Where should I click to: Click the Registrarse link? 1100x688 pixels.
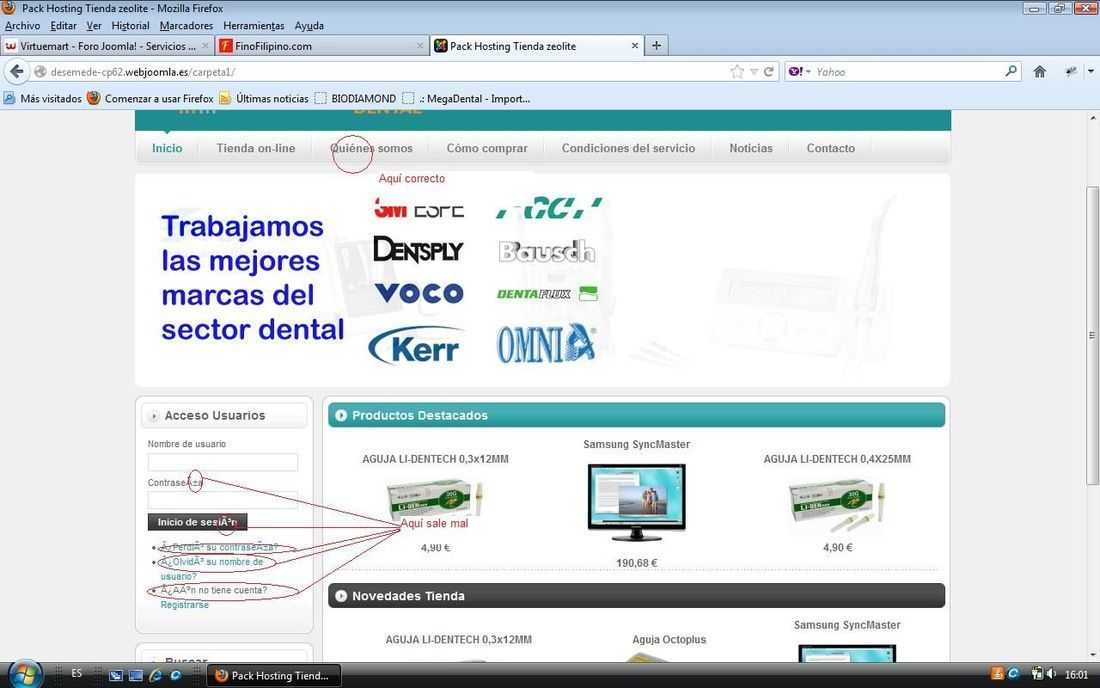(x=185, y=605)
